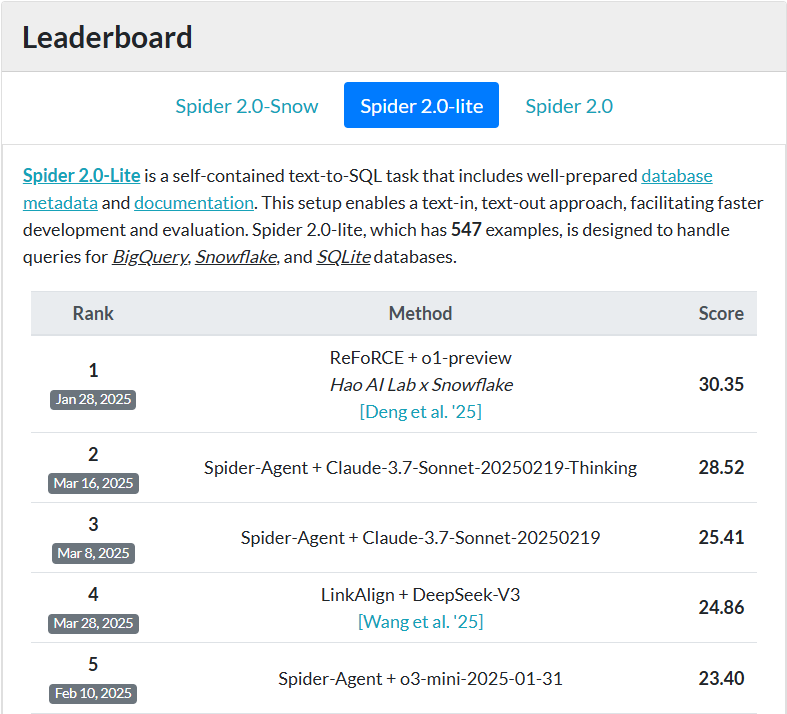The image size is (787, 714).
Task: Click the Score column header
Action: coord(720,313)
